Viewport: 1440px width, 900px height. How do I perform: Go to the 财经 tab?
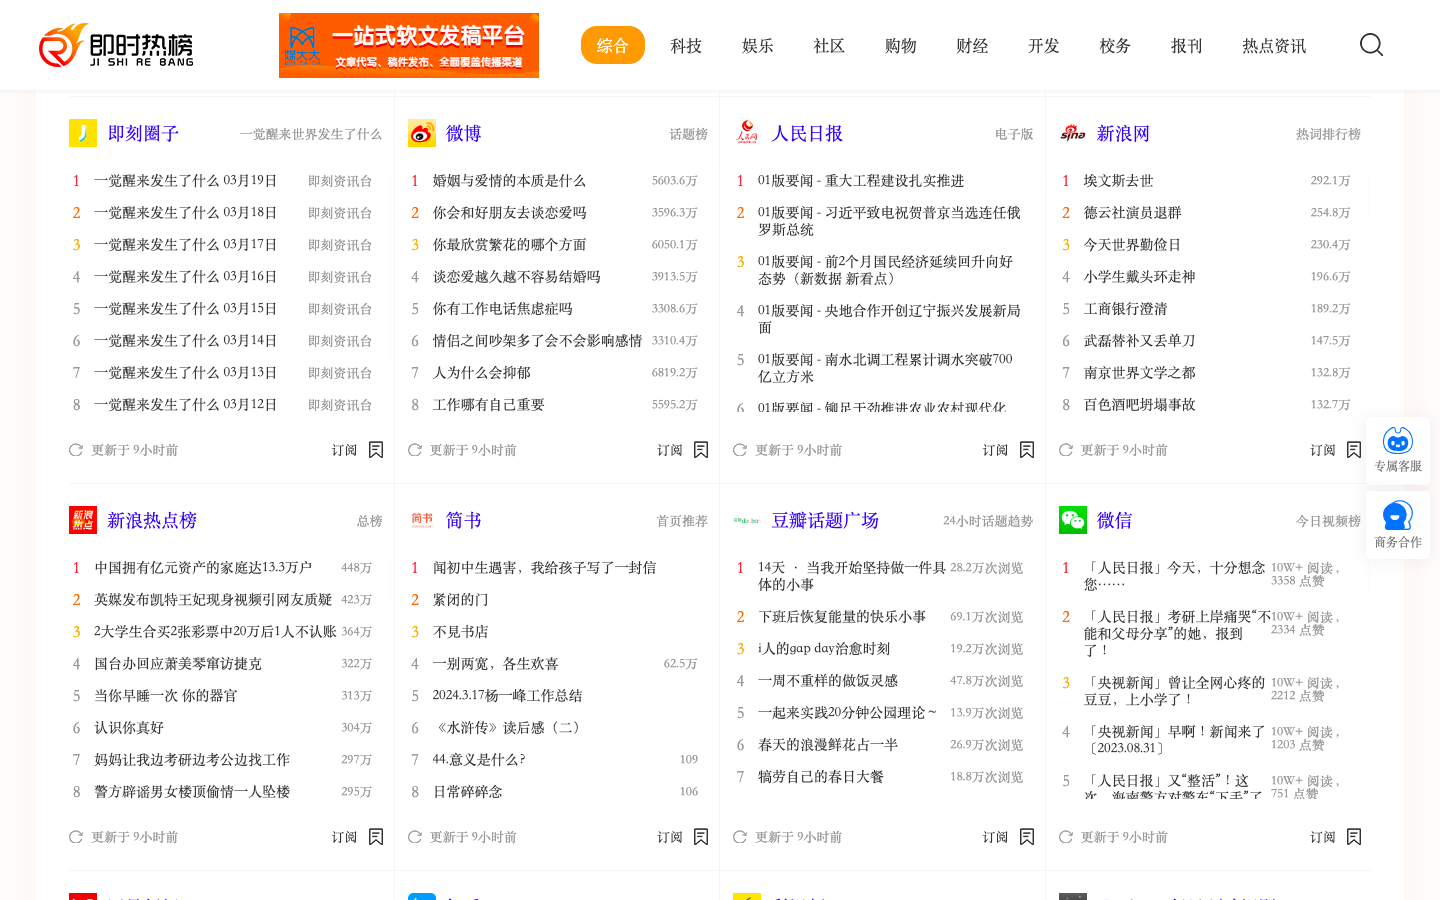[972, 46]
